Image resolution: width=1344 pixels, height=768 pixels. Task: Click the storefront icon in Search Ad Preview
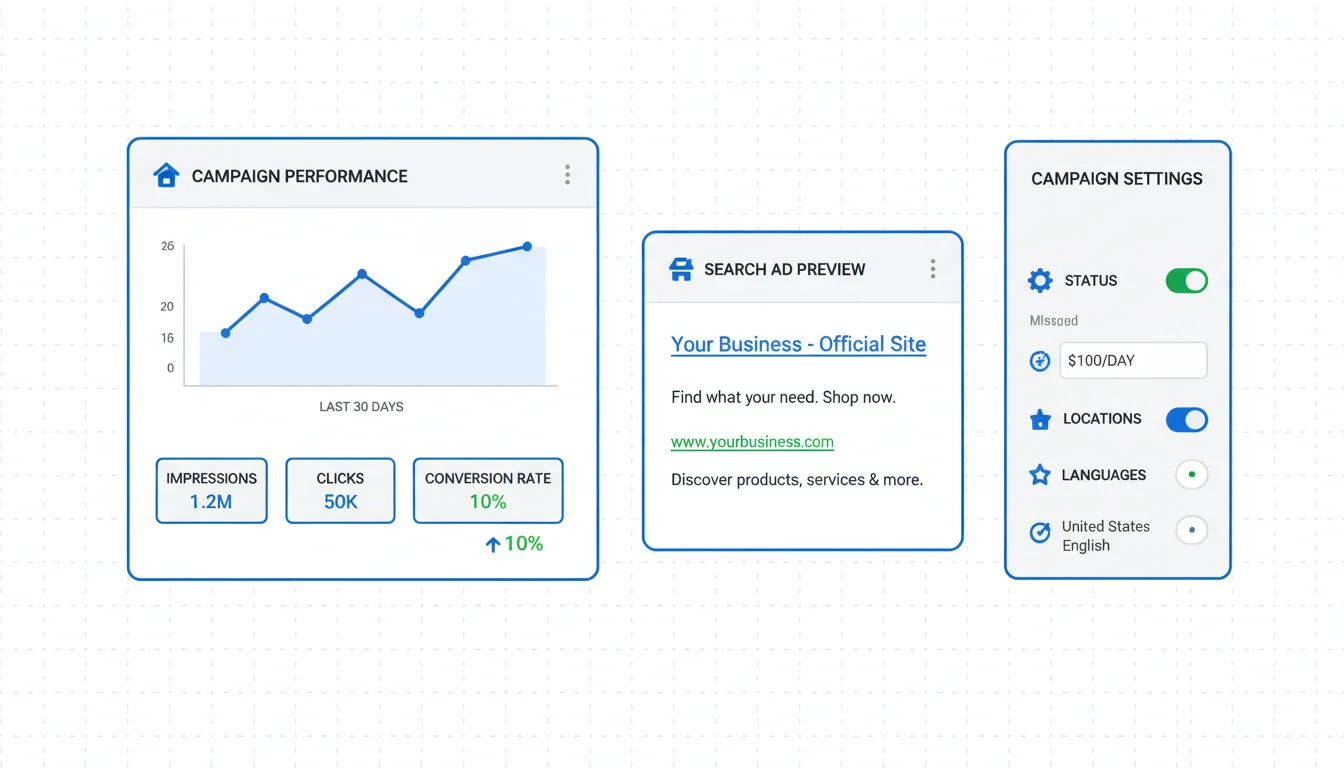(x=681, y=269)
